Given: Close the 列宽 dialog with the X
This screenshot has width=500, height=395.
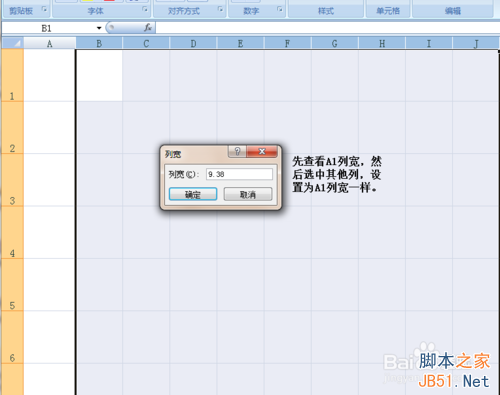Looking at the screenshot, I should click(262, 151).
